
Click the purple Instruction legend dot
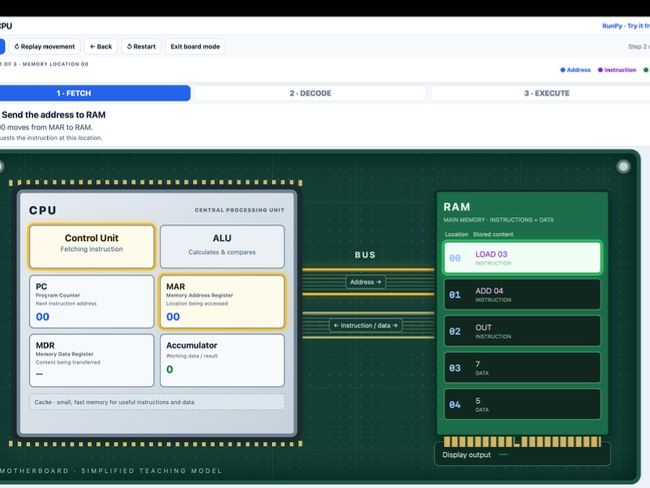tap(600, 70)
